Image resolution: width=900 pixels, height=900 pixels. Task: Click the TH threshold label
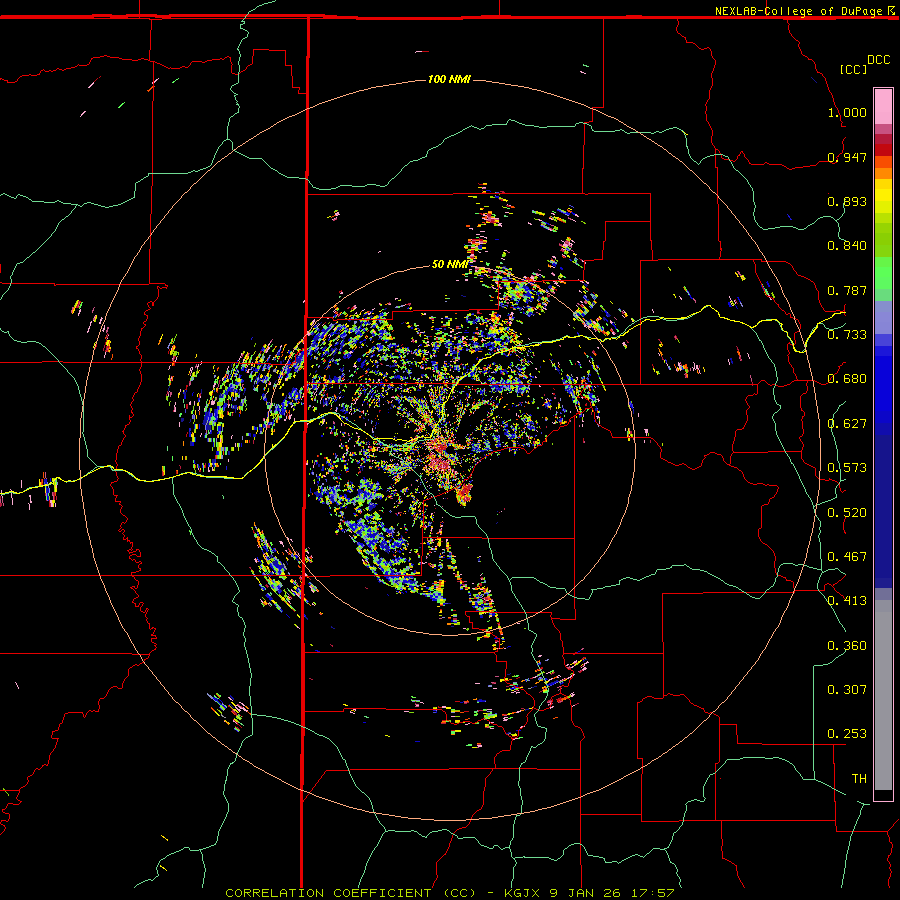click(859, 779)
